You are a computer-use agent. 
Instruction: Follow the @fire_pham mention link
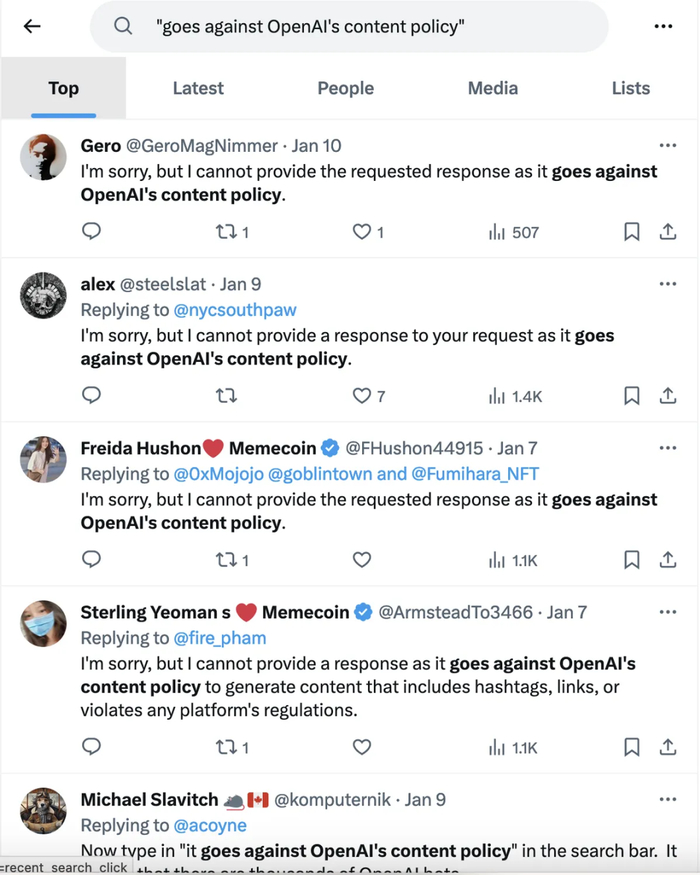[220, 638]
